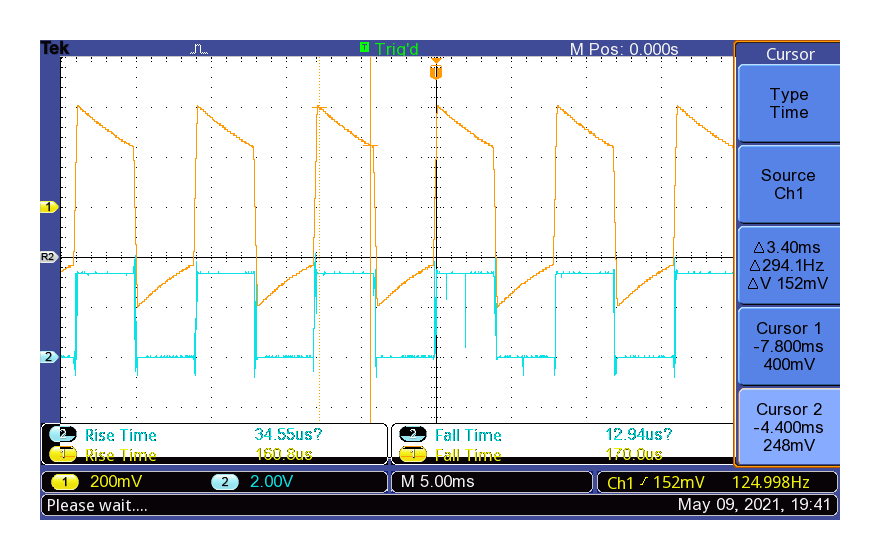Activate Cursor 1 at -7.800ms
This screenshot has height=560, width=880.
[x=788, y=346]
